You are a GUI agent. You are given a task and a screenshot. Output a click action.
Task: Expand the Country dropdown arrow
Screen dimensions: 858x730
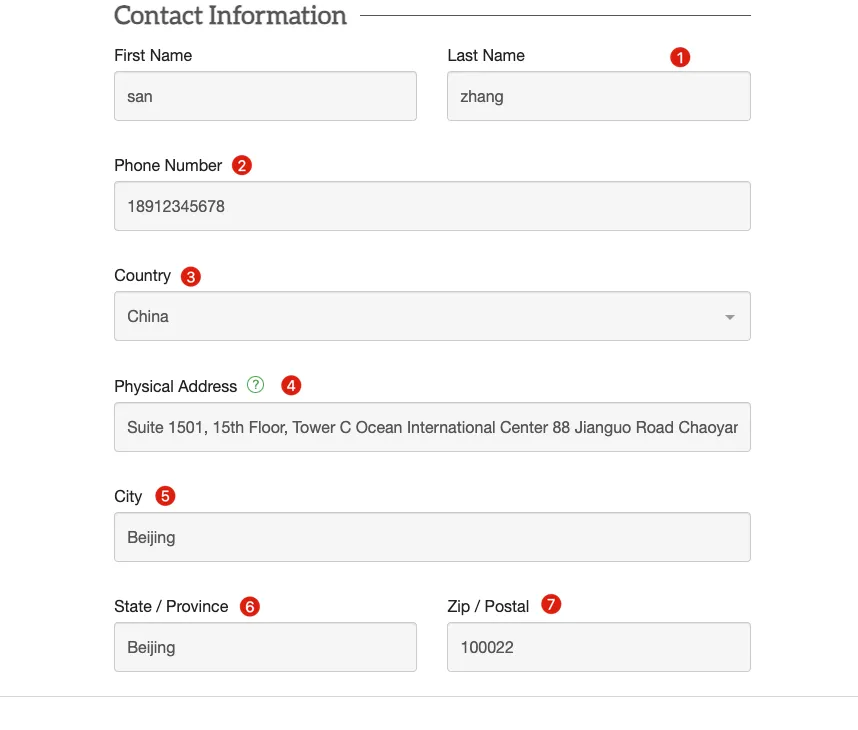pos(729,317)
